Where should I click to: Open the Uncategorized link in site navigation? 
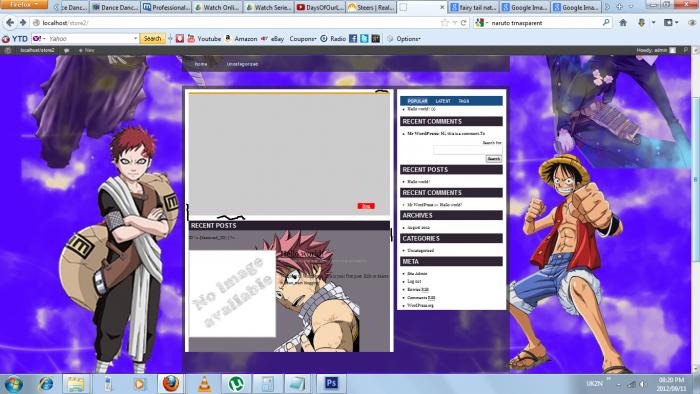click(242, 64)
